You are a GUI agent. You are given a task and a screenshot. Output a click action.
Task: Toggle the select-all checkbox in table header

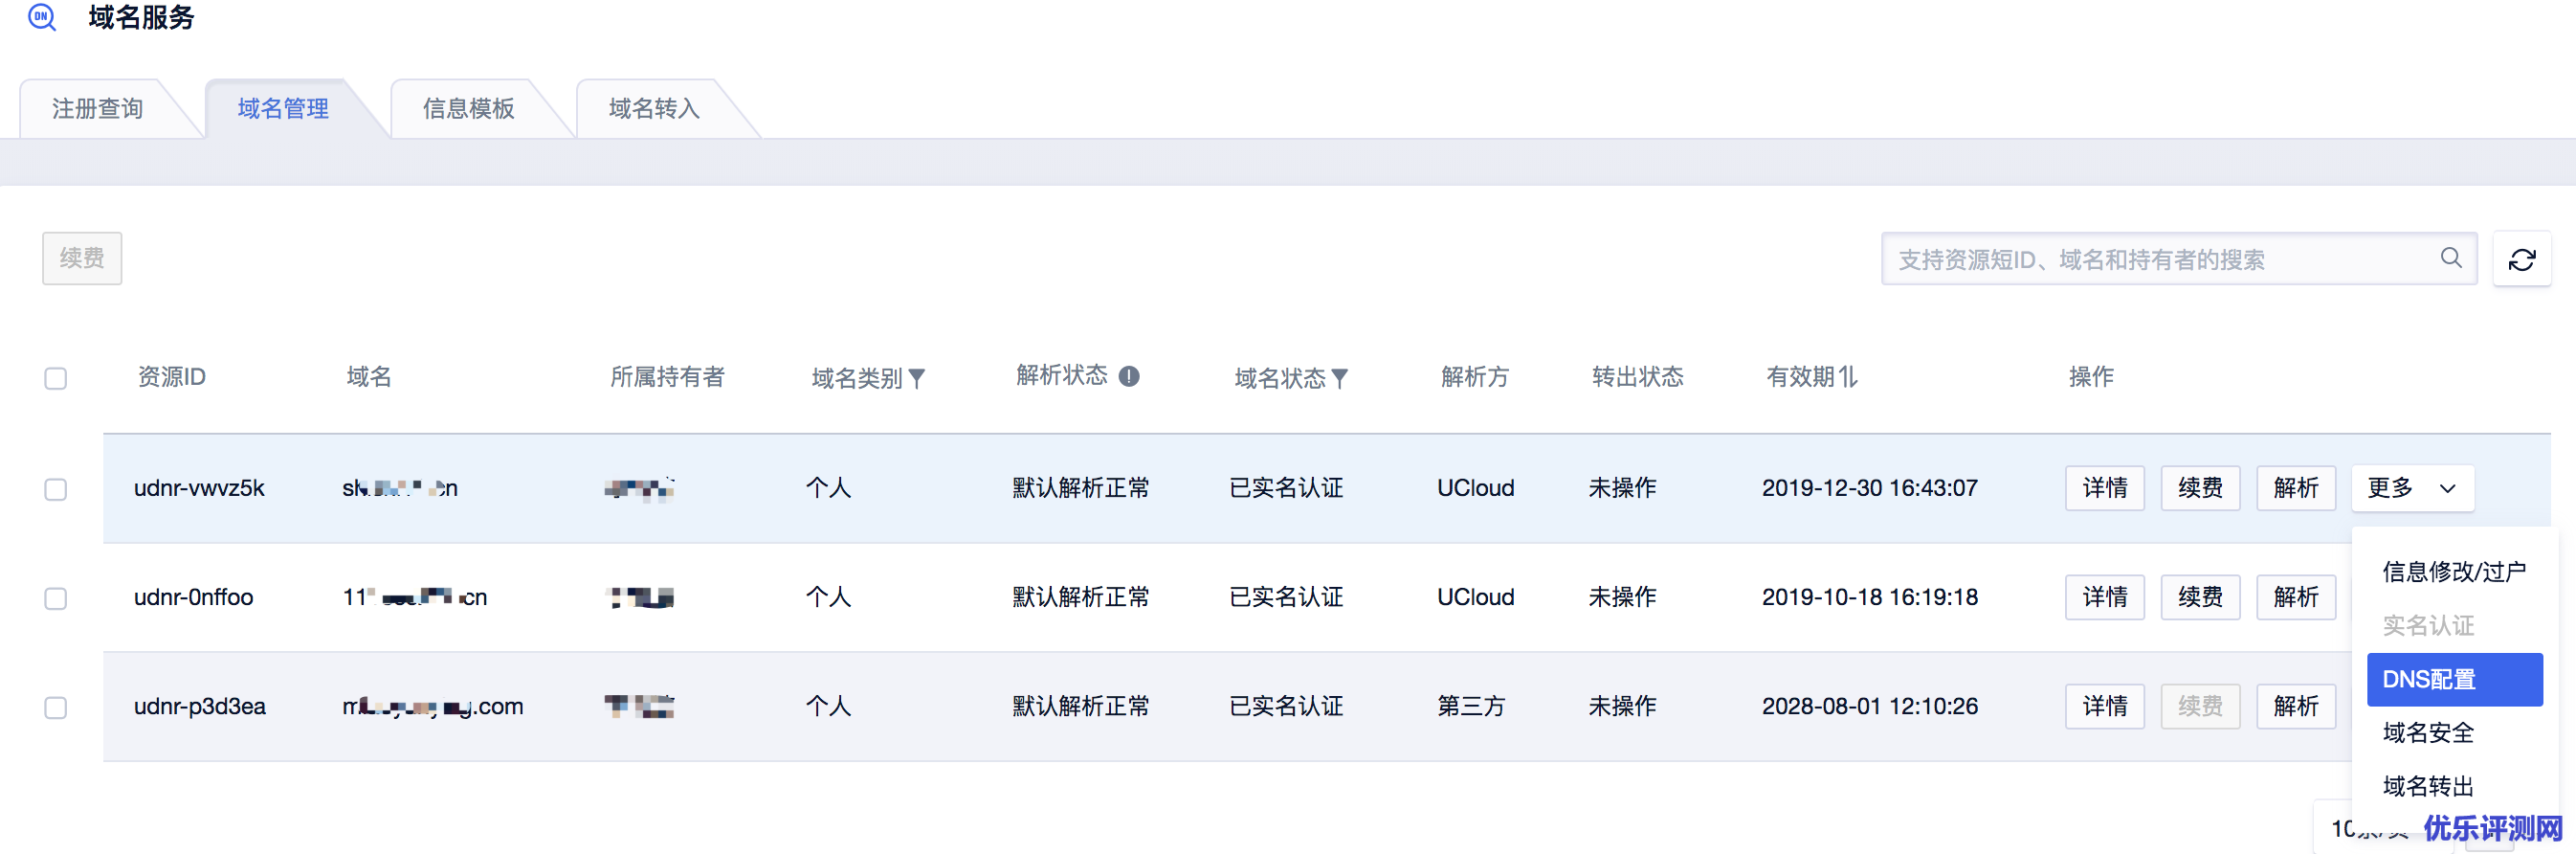click(56, 378)
